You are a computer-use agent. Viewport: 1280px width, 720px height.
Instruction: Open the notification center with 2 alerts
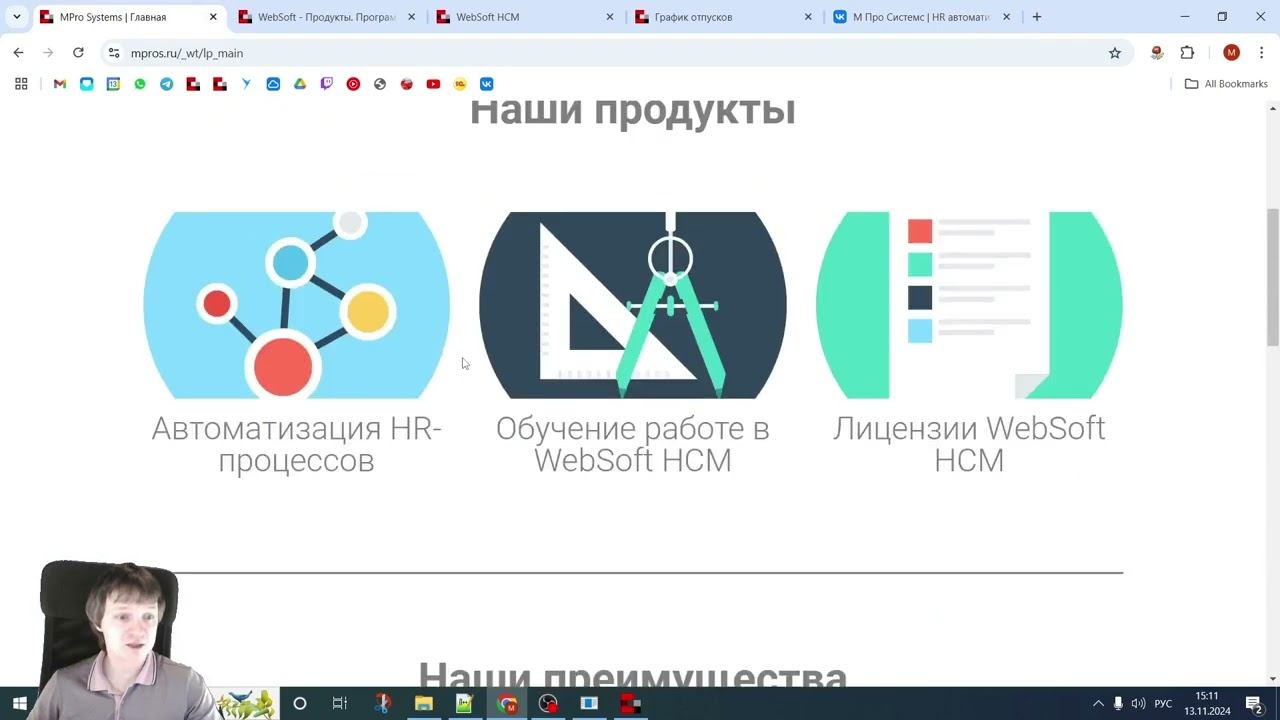(x=1254, y=703)
